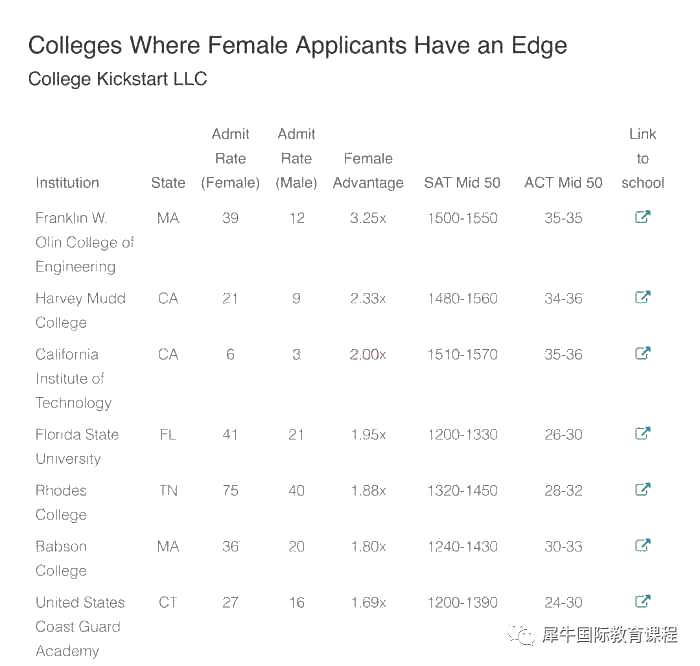Select the Harvey Mudd College institution name
Viewport: 700px width, 666px height.
tap(80, 310)
